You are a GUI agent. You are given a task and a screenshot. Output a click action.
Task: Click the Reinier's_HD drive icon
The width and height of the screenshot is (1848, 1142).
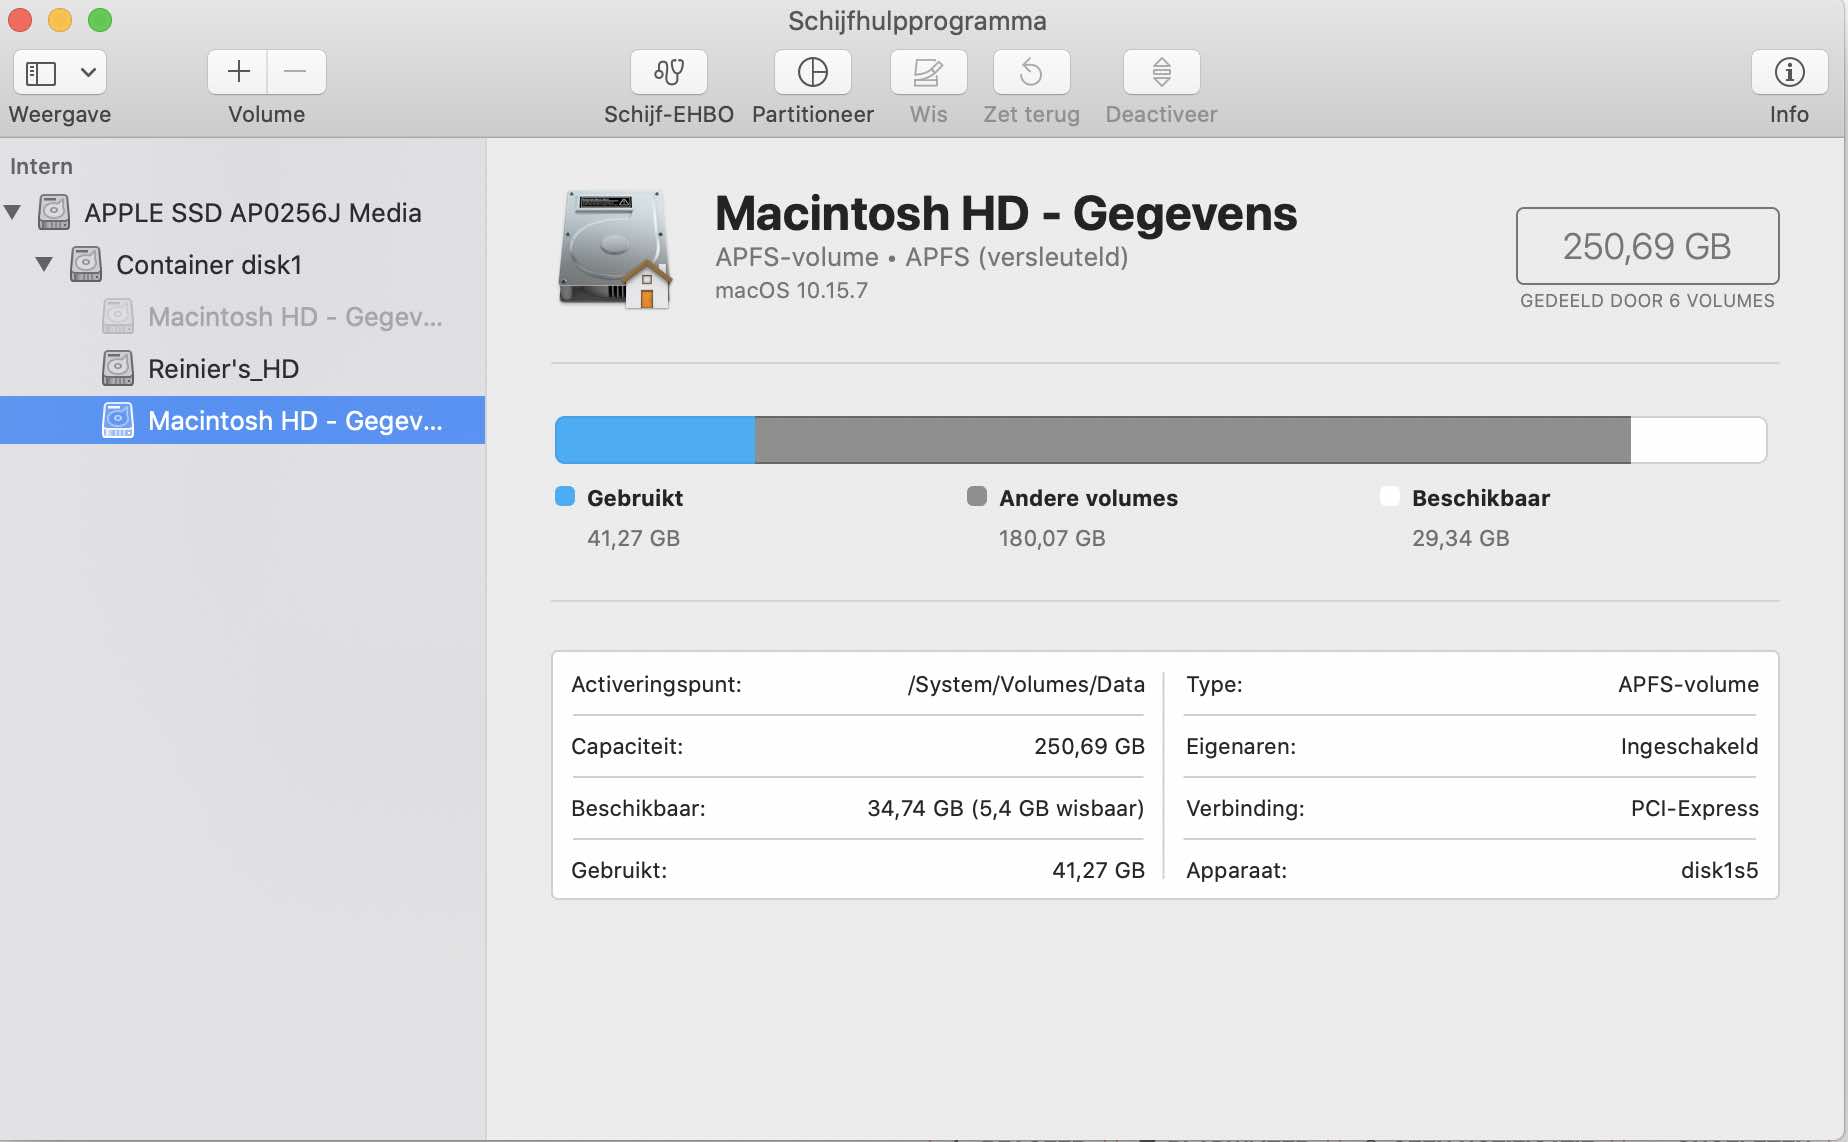(x=118, y=368)
